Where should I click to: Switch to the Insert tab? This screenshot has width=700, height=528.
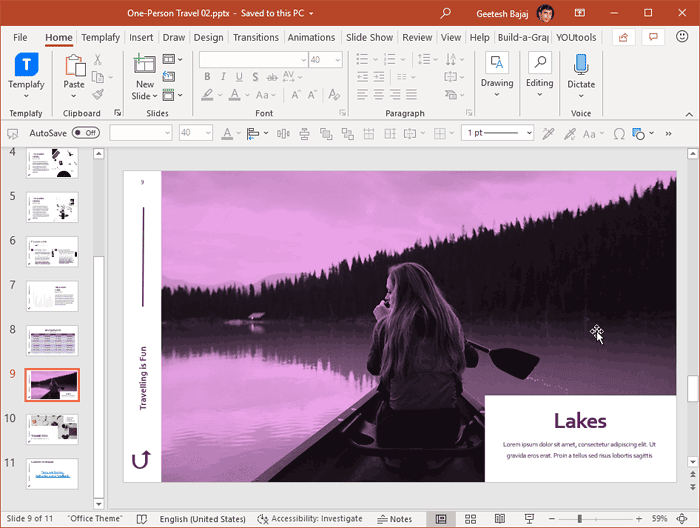141,37
